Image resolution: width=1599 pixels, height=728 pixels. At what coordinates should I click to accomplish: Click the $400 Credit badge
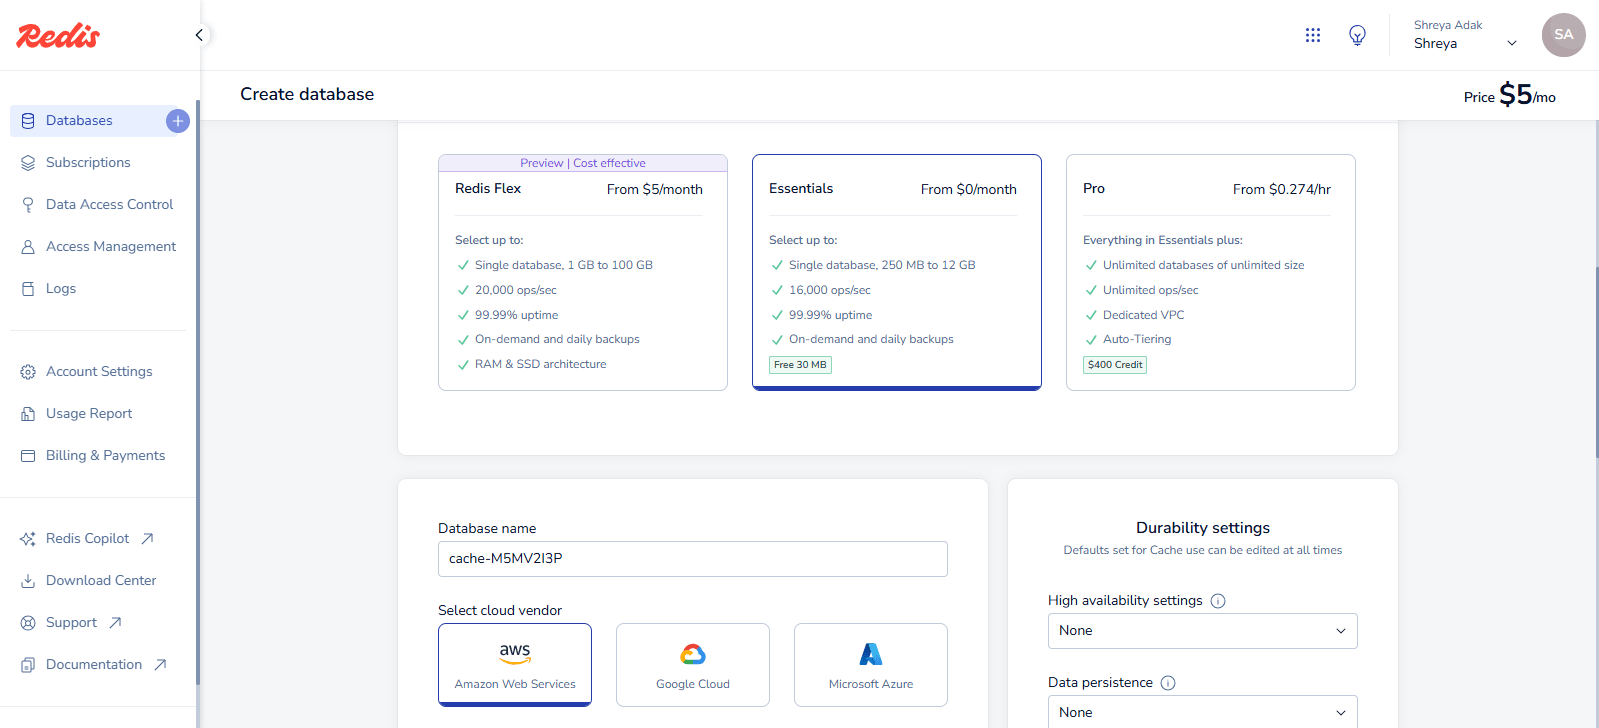click(x=1115, y=365)
